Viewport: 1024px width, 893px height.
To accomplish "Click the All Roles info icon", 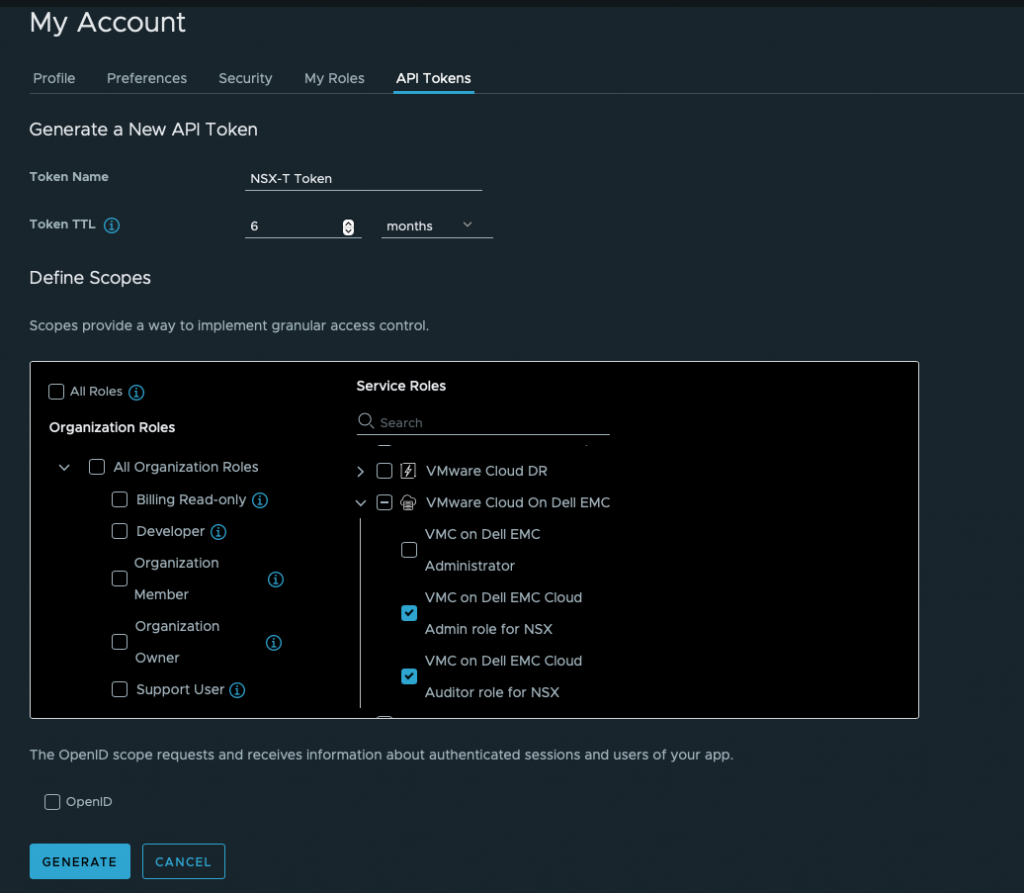I will [x=137, y=392].
